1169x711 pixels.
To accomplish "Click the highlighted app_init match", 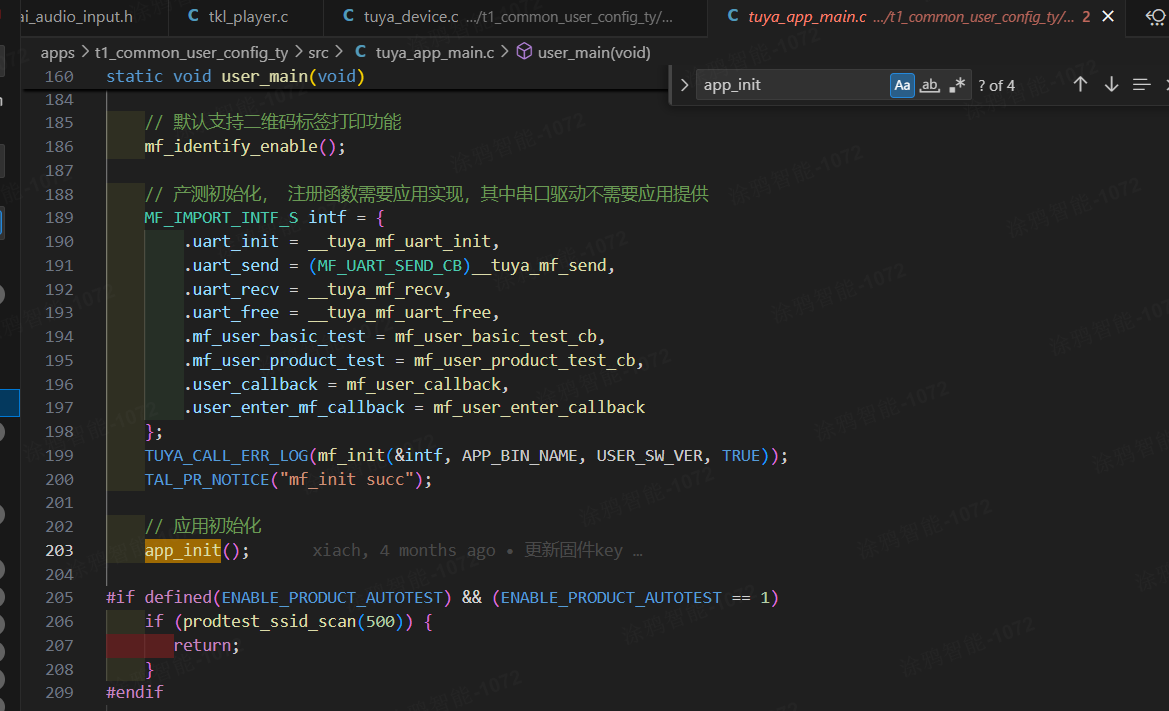I will (183, 551).
